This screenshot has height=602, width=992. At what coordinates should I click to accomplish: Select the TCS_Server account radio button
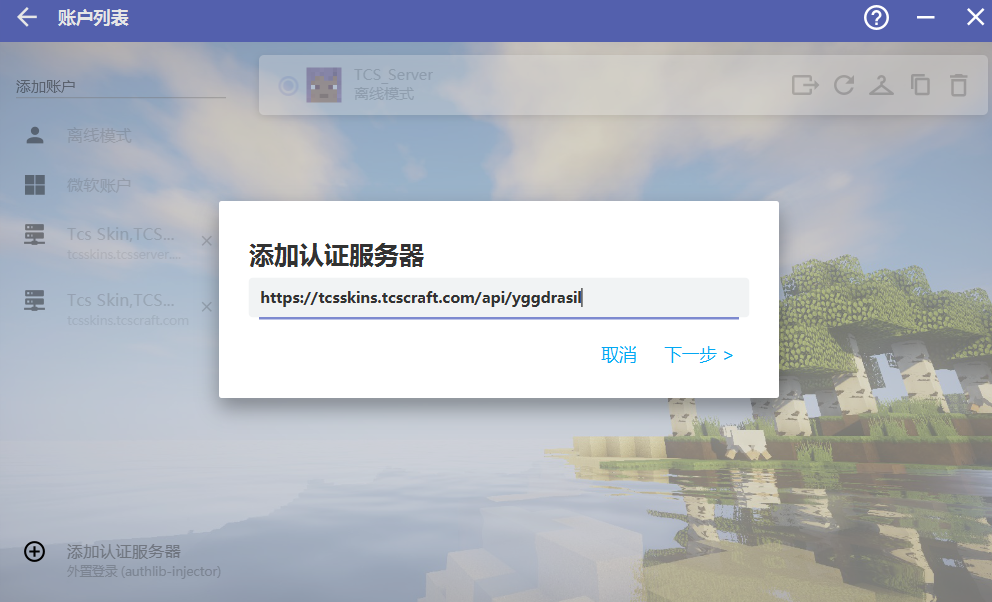tap(288, 86)
